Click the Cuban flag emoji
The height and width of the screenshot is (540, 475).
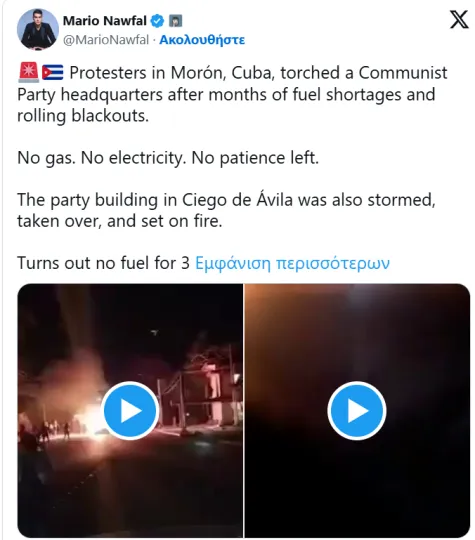(53, 73)
